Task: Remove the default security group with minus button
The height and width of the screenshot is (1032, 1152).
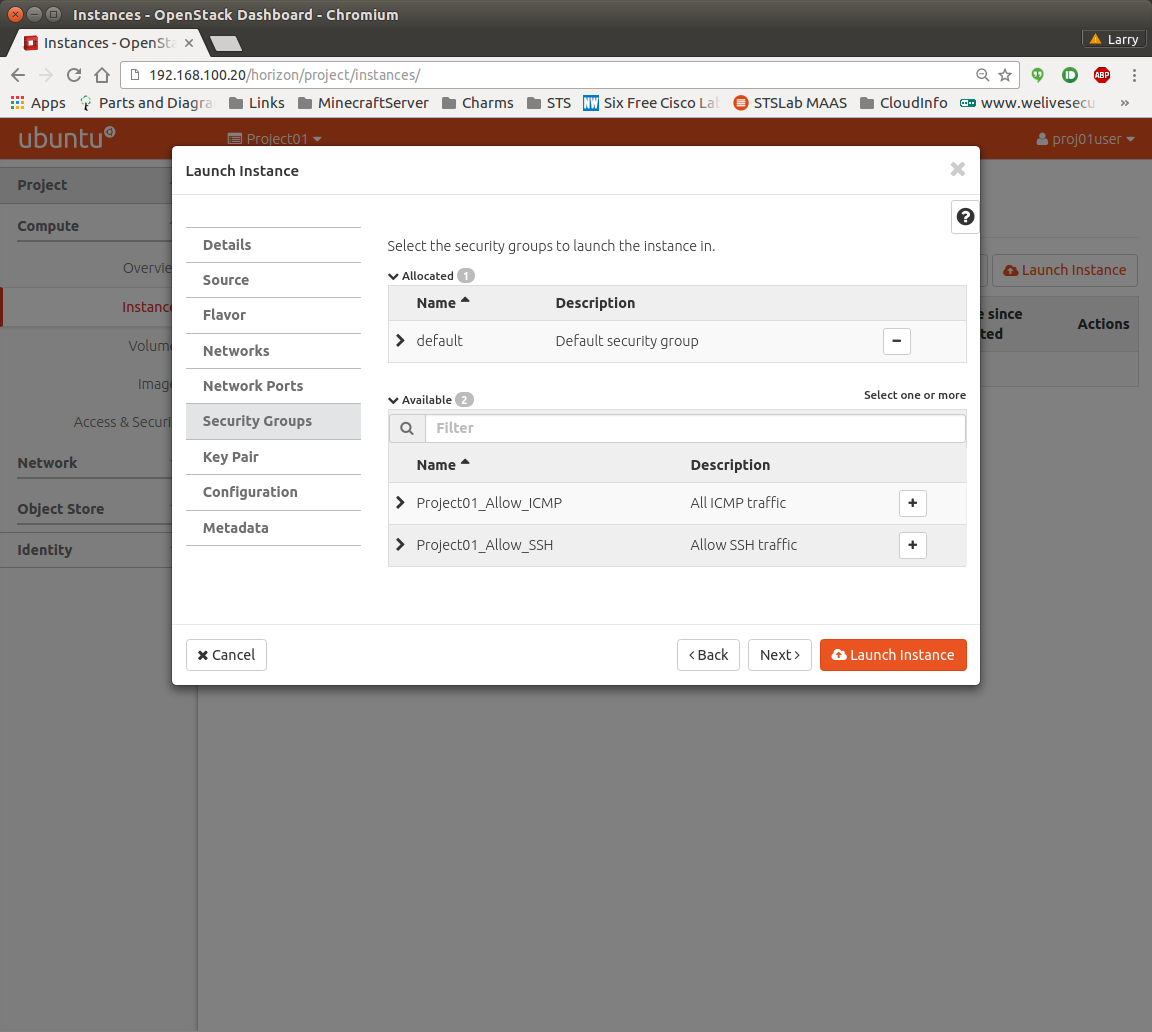Action: coord(896,341)
